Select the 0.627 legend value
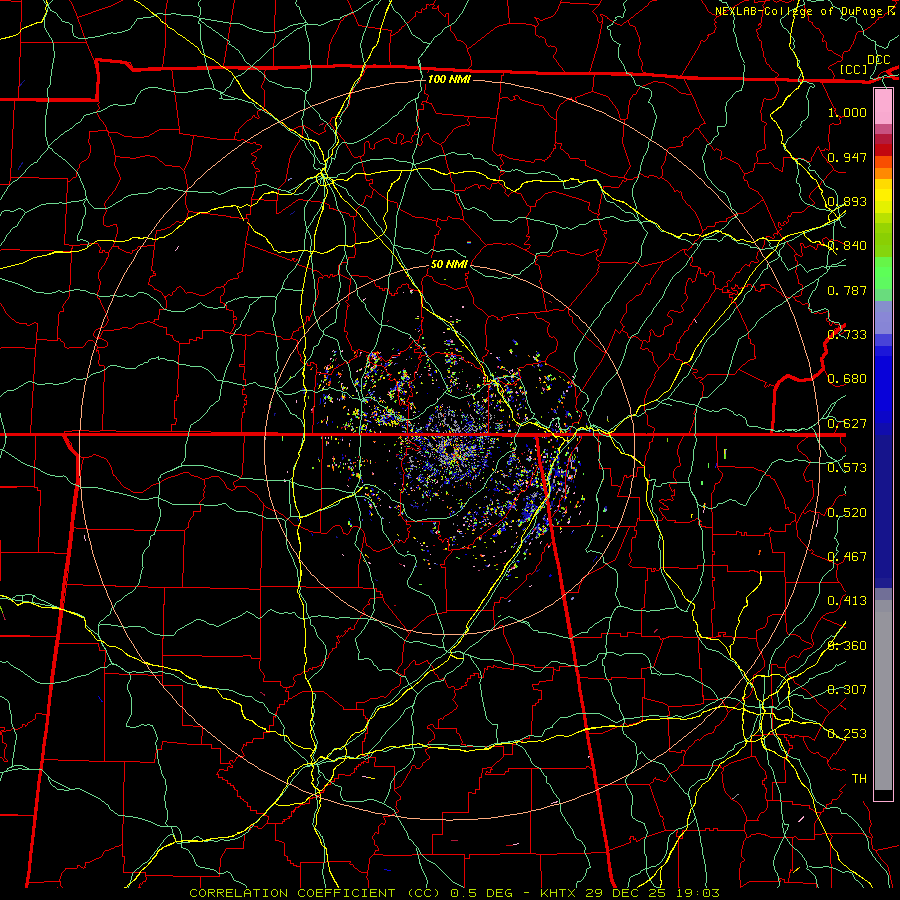 [847, 424]
